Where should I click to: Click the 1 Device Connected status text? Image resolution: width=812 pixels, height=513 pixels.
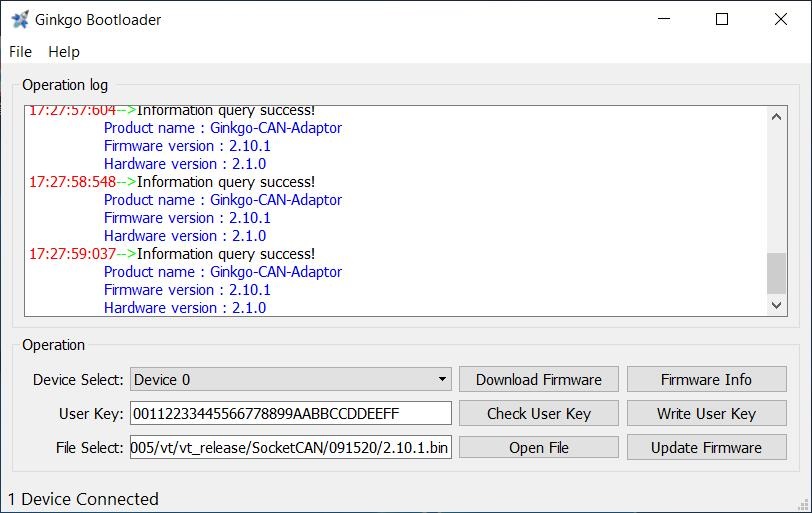click(x=83, y=499)
